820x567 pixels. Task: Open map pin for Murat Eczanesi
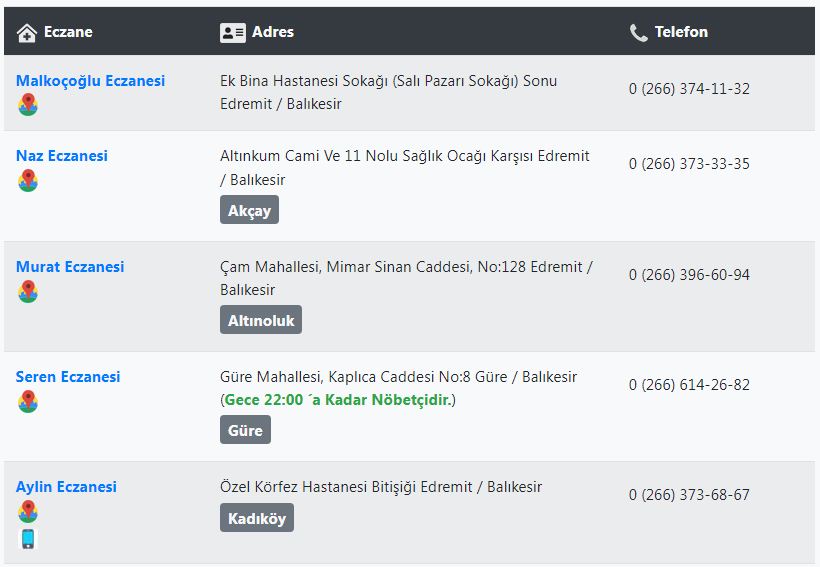(x=28, y=291)
